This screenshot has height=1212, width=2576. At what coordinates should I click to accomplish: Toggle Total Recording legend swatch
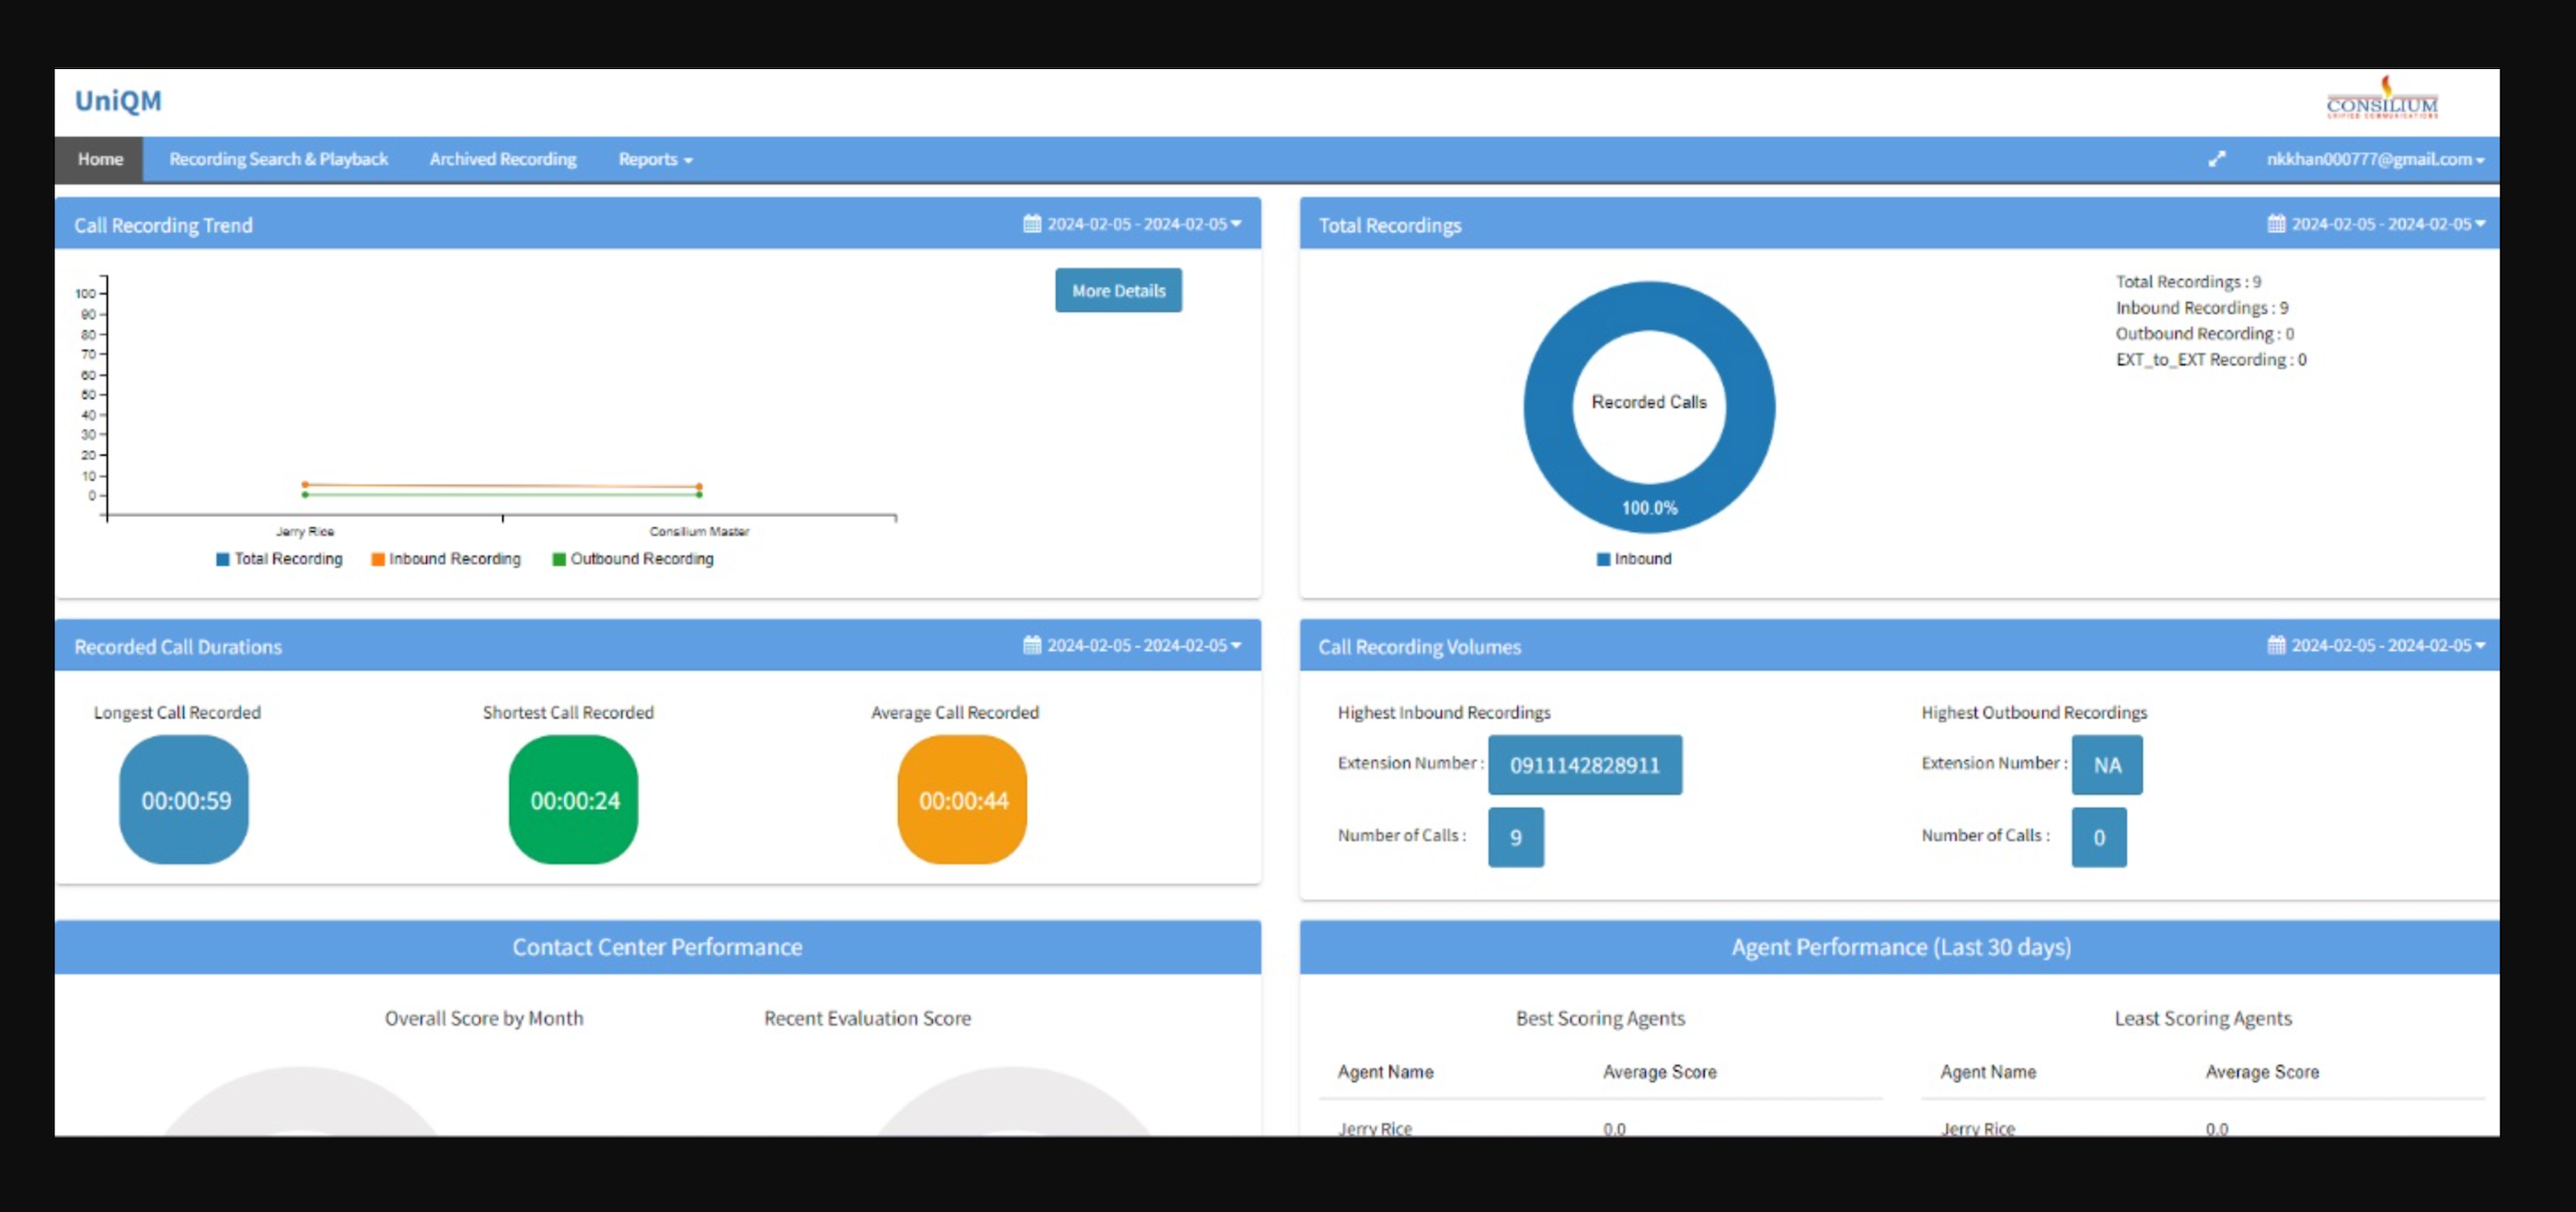coord(223,559)
